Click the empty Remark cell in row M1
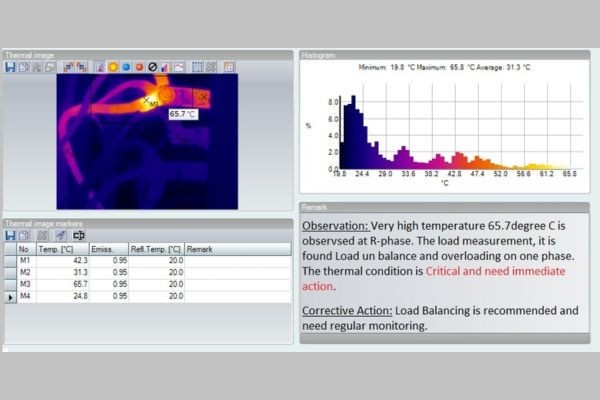The width and height of the screenshot is (600, 400). [x=238, y=261]
